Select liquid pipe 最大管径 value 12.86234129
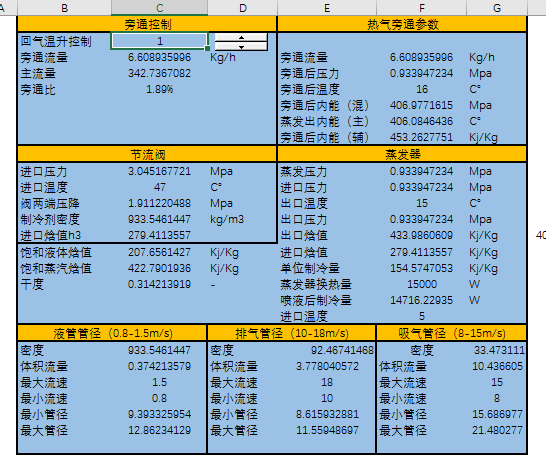This screenshot has width=546, height=470. tap(159, 430)
